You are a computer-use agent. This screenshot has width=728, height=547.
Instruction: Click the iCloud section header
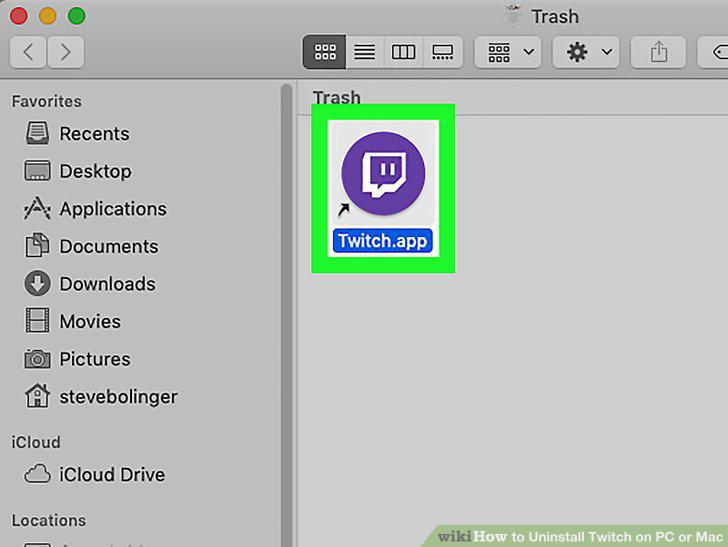click(x=36, y=442)
